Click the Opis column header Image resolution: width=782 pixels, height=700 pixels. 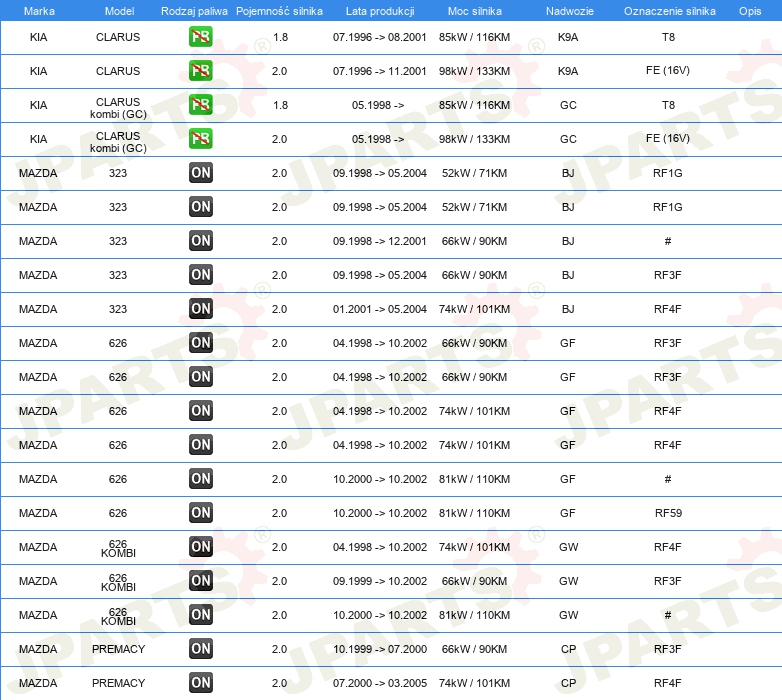[750, 11]
